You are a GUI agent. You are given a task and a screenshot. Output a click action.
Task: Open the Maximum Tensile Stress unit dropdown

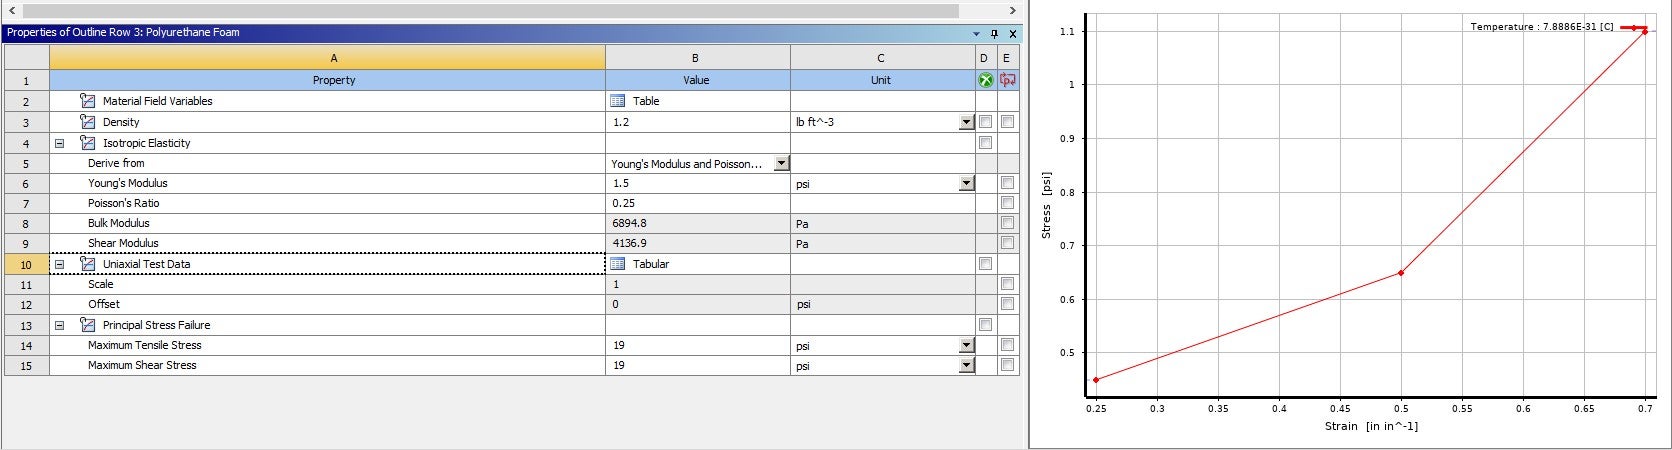(x=966, y=345)
